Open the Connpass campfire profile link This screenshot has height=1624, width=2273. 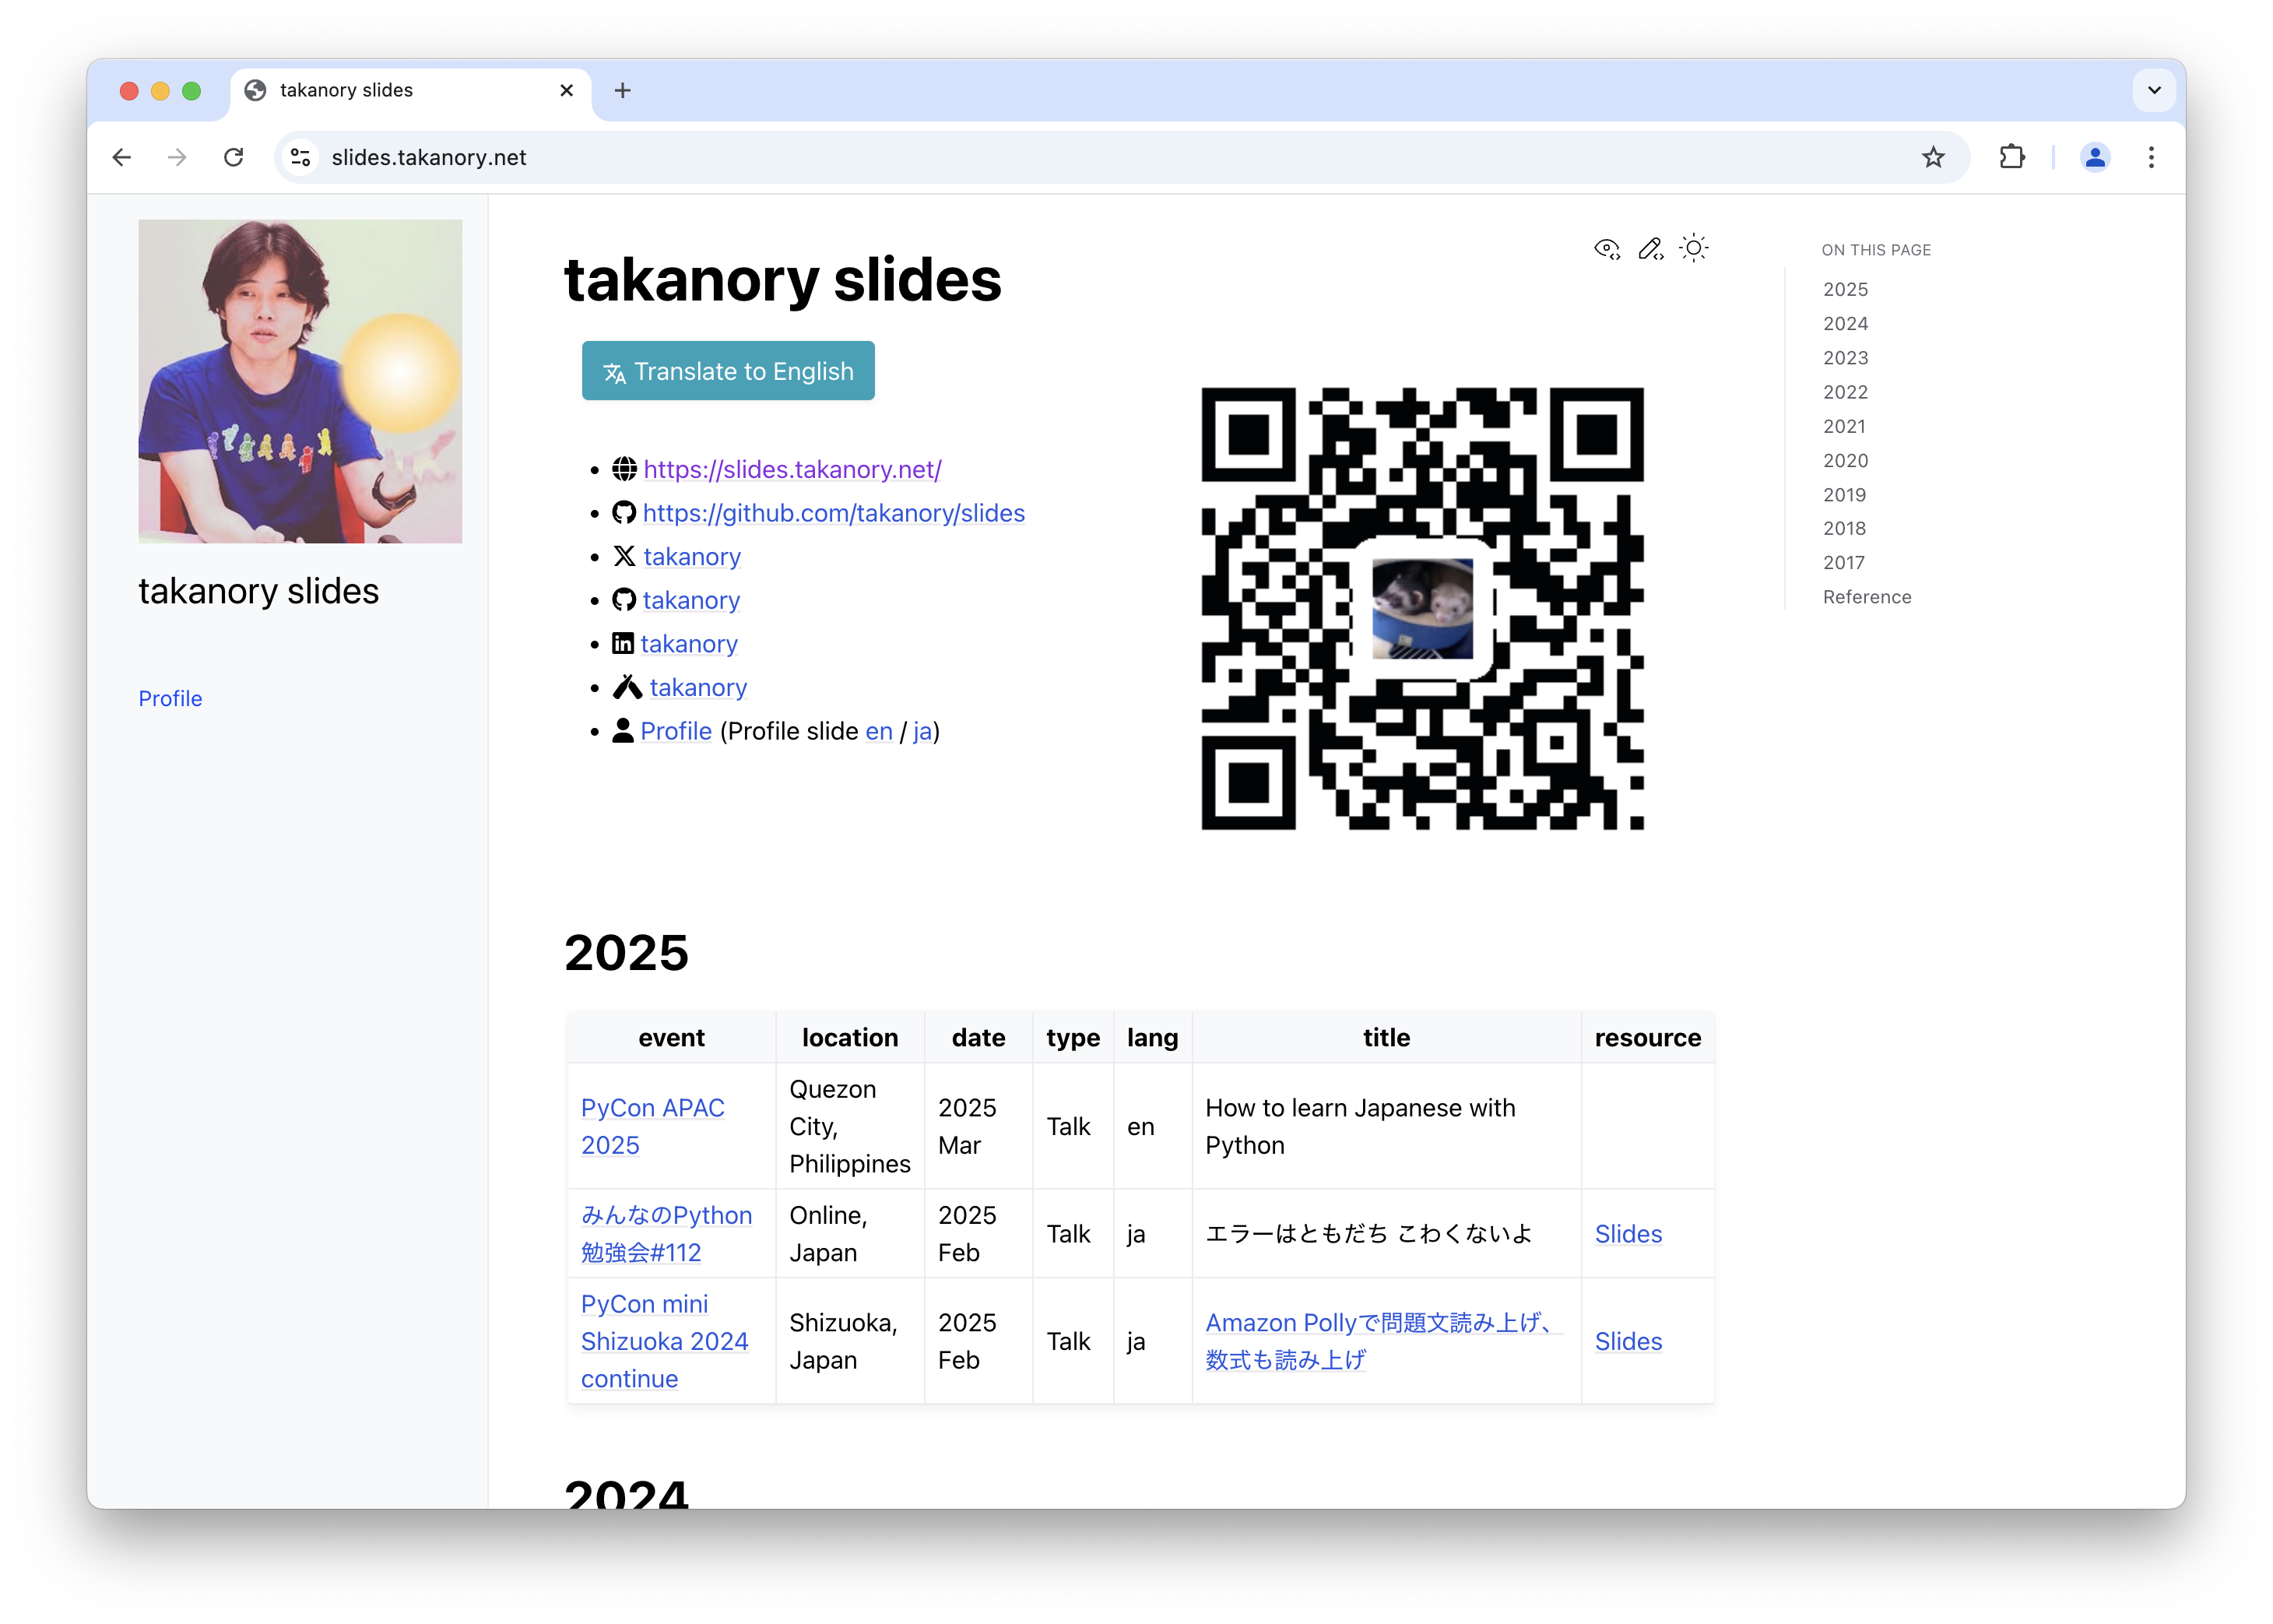(x=698, y=687)
